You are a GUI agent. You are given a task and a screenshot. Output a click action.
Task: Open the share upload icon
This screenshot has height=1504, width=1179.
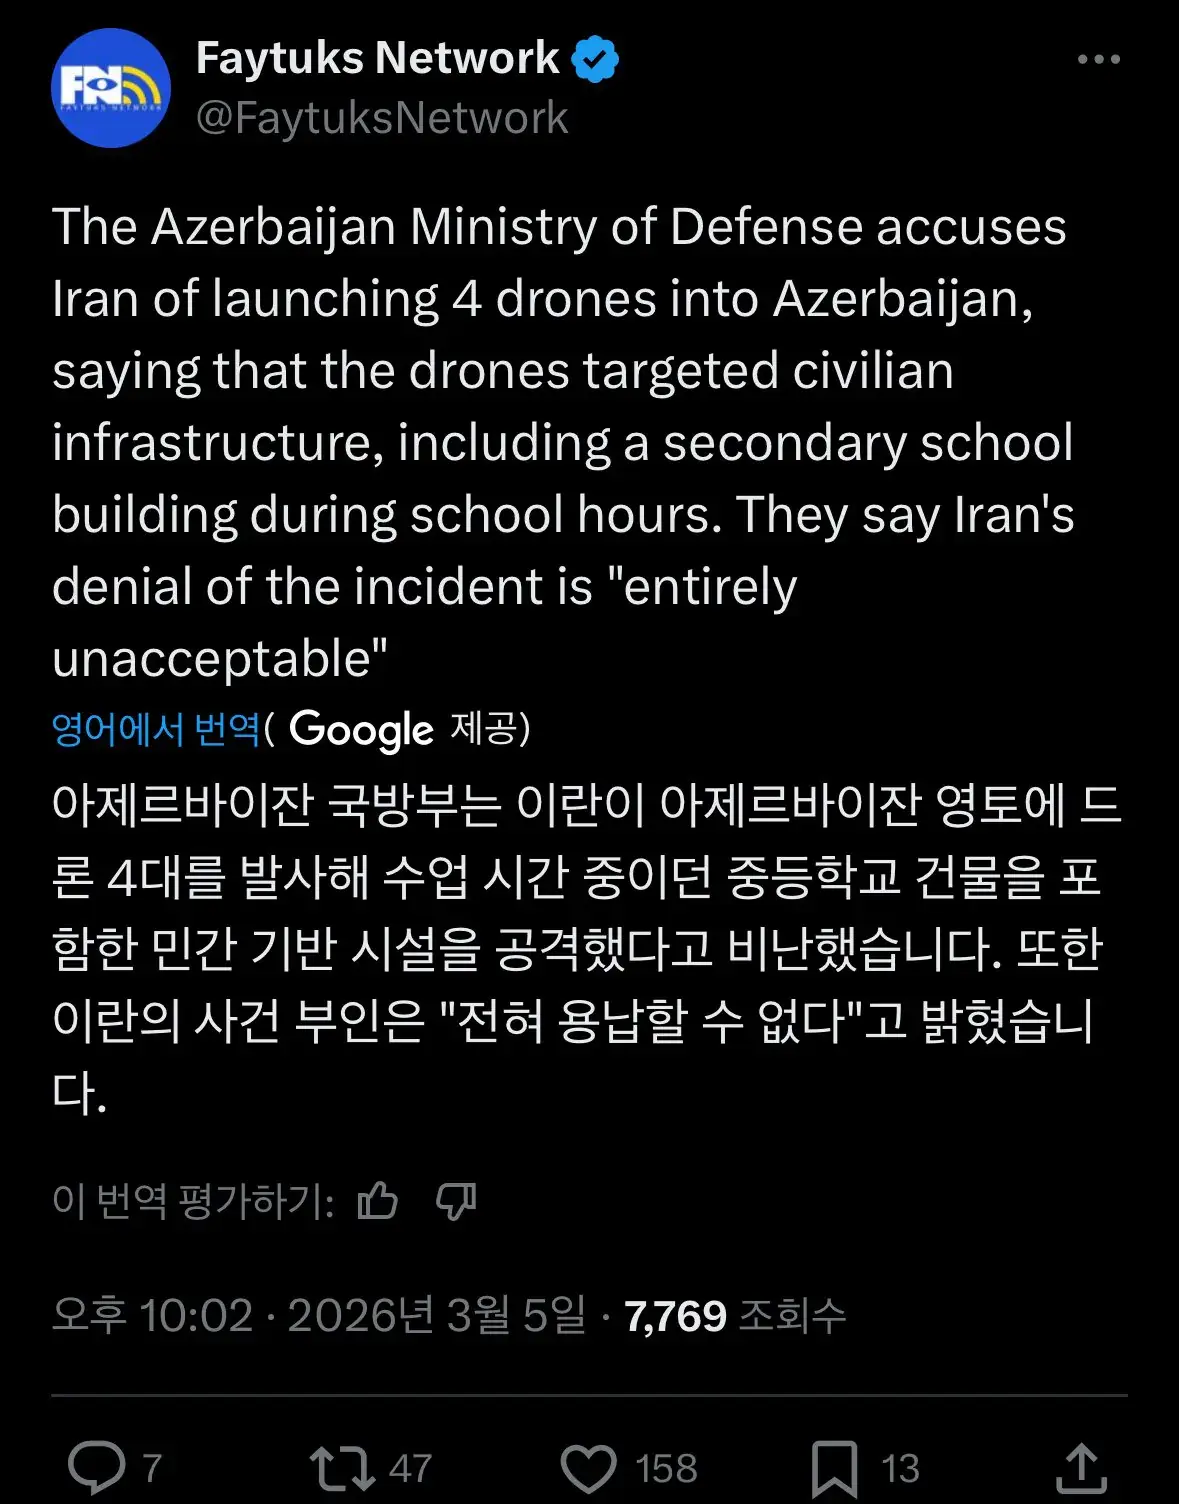coord(1081,1468)
